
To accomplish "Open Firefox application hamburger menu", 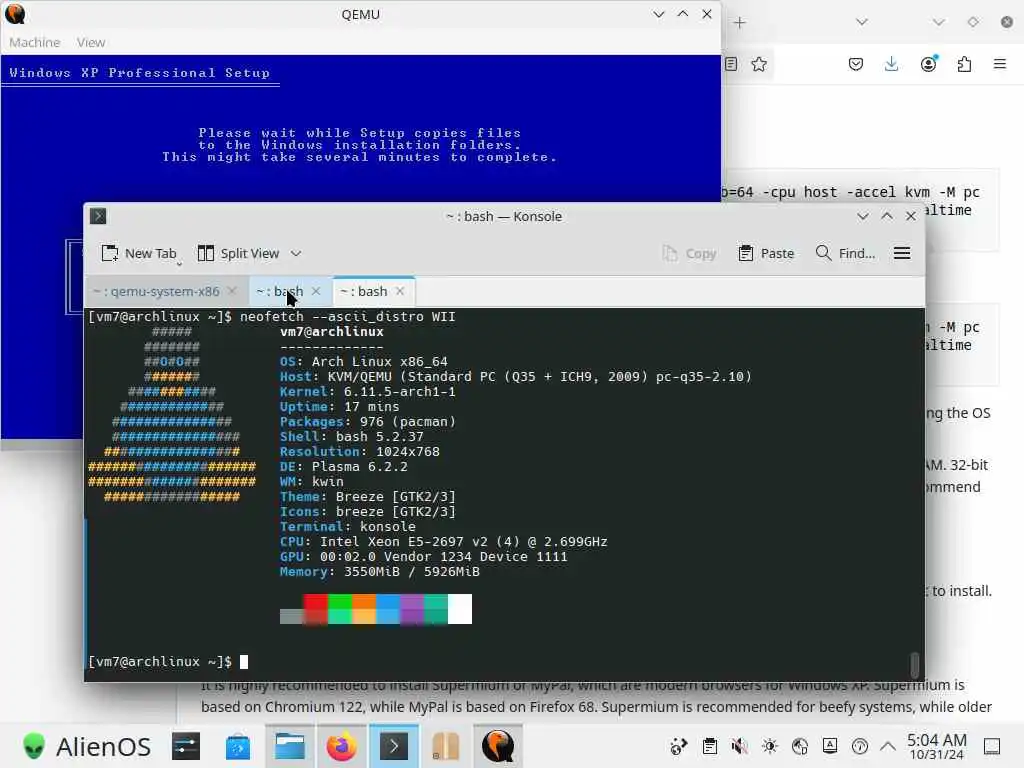I will pos(1000,64).
